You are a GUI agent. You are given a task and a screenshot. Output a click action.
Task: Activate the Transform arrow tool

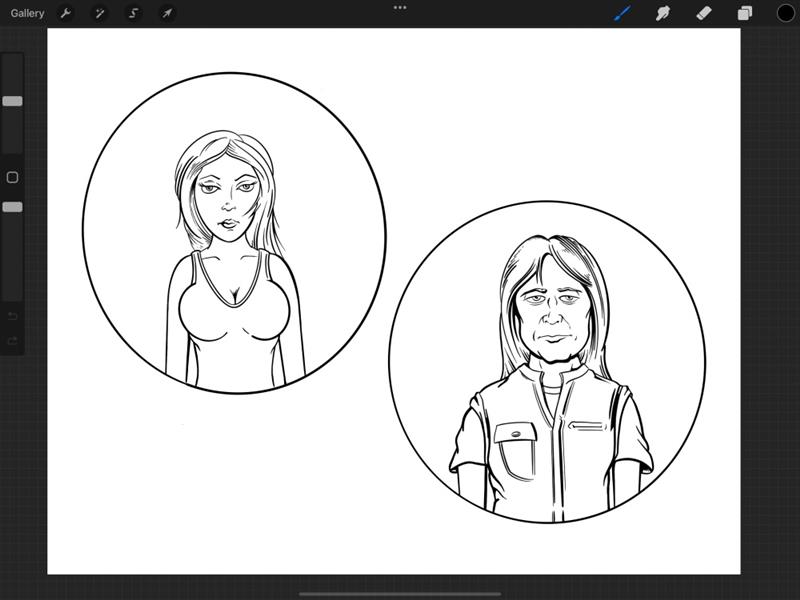[x=167, y=13]
